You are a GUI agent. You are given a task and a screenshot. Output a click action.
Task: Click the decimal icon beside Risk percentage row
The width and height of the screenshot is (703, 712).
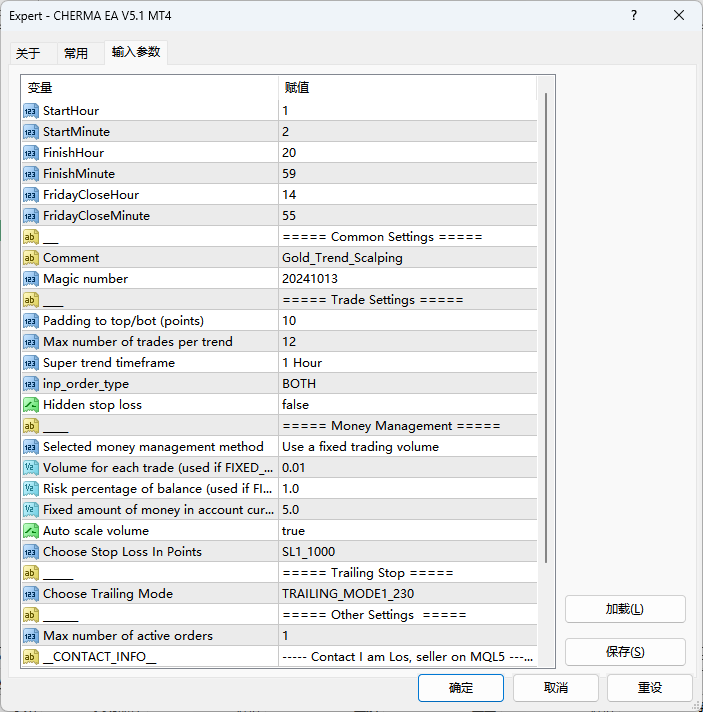point(31,489)
